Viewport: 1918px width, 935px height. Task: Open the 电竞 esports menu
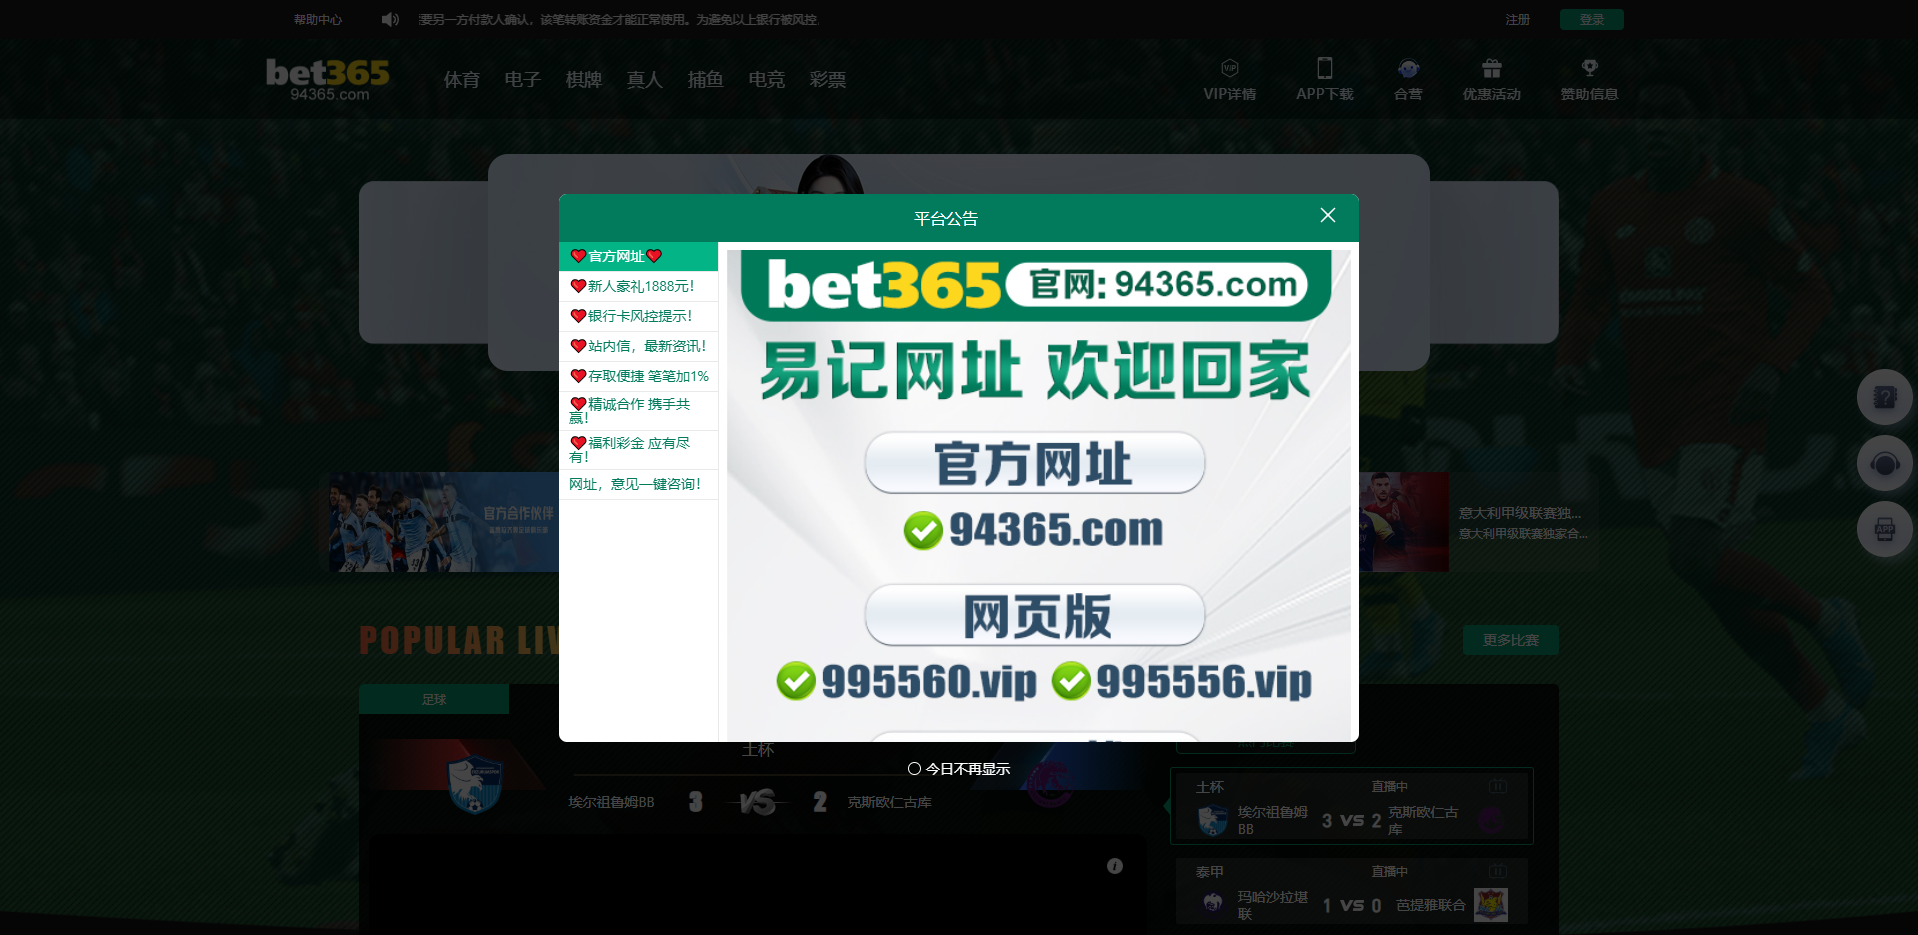[x=767, y=80]
